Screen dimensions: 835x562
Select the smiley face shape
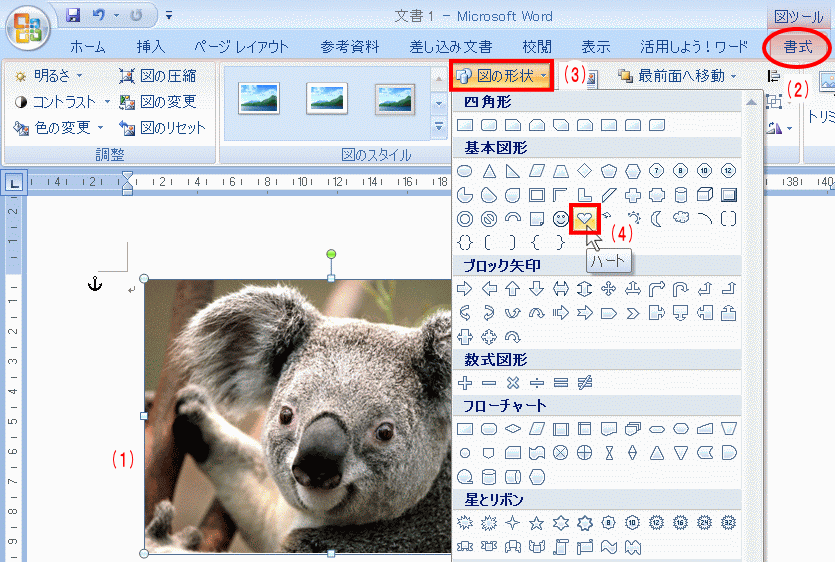point(560,218)
